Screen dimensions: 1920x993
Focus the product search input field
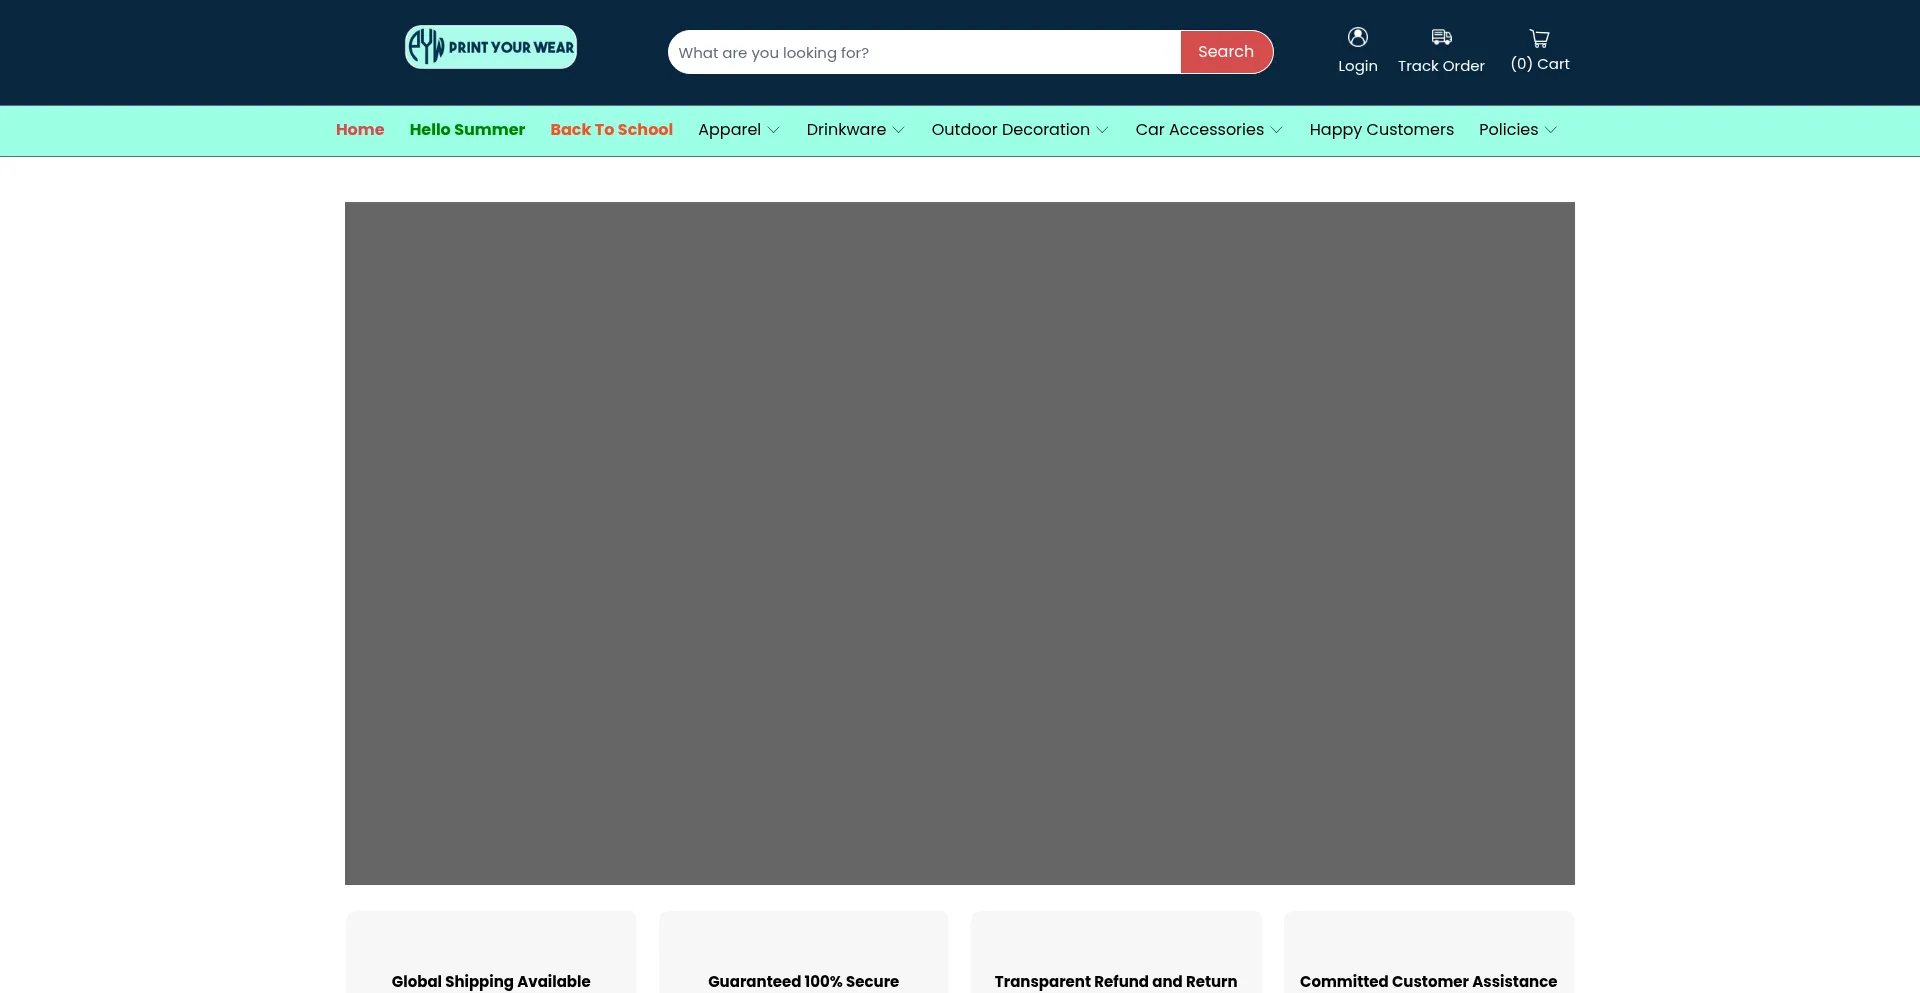click(x=923, y=52)
